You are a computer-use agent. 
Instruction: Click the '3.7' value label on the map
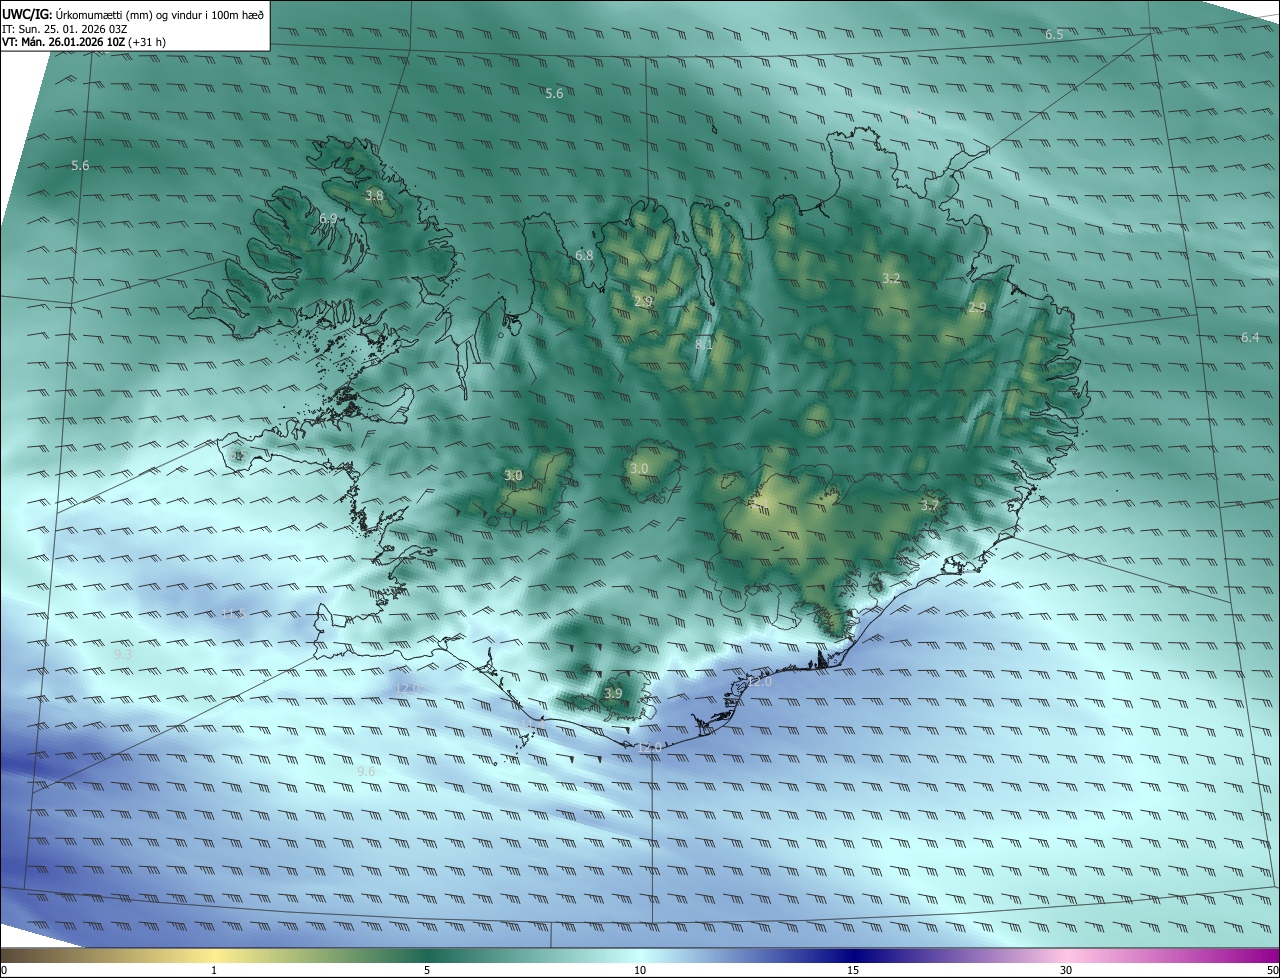click(929, 506)
